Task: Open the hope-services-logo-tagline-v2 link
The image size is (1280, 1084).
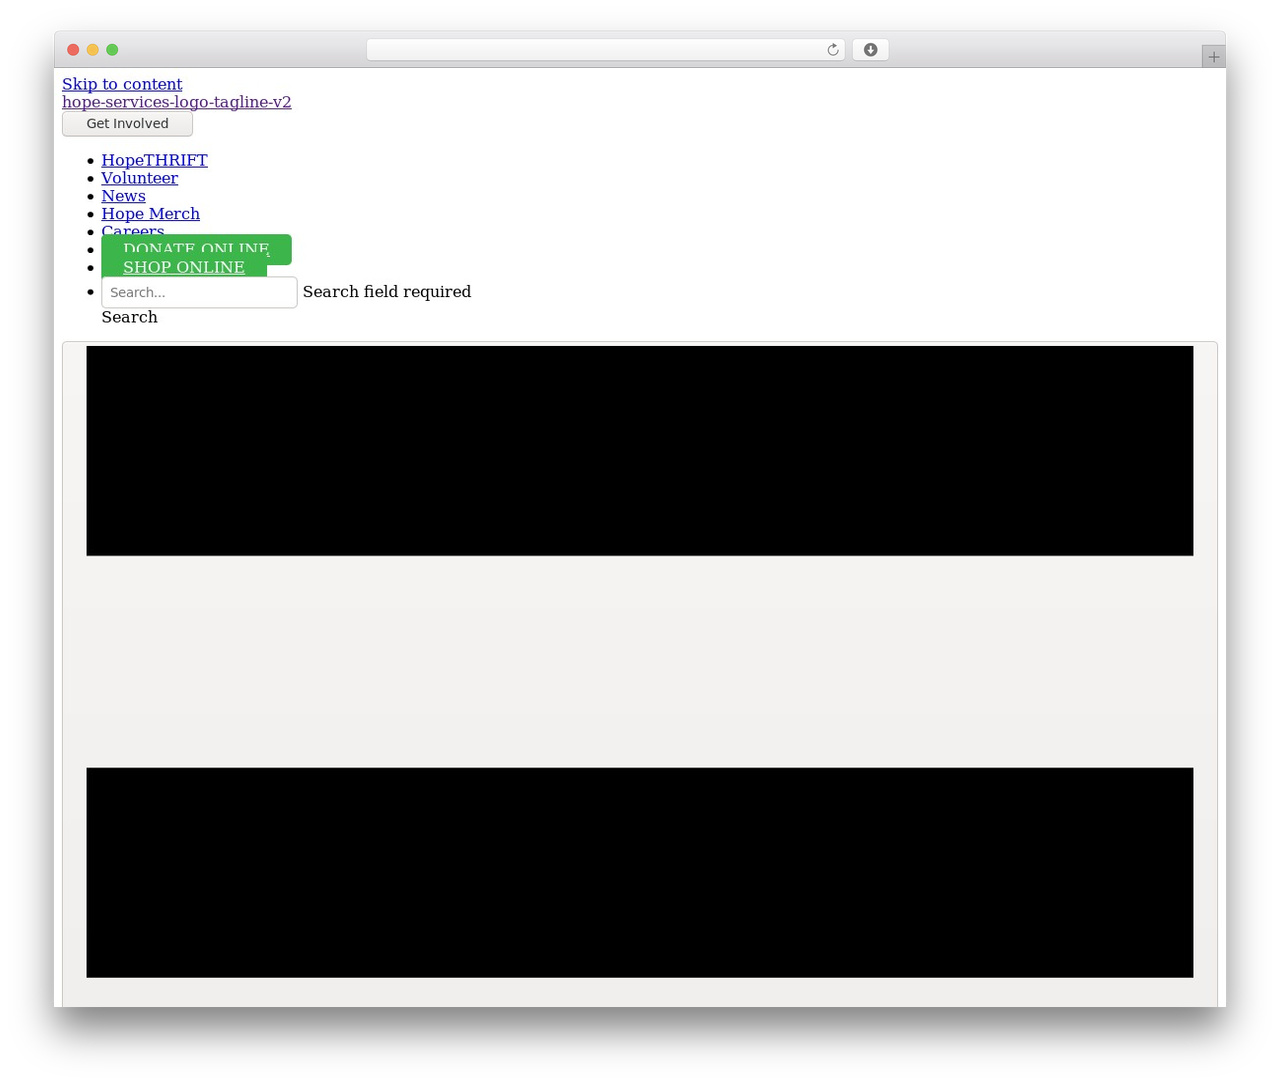Action: (x=177, y=102)
